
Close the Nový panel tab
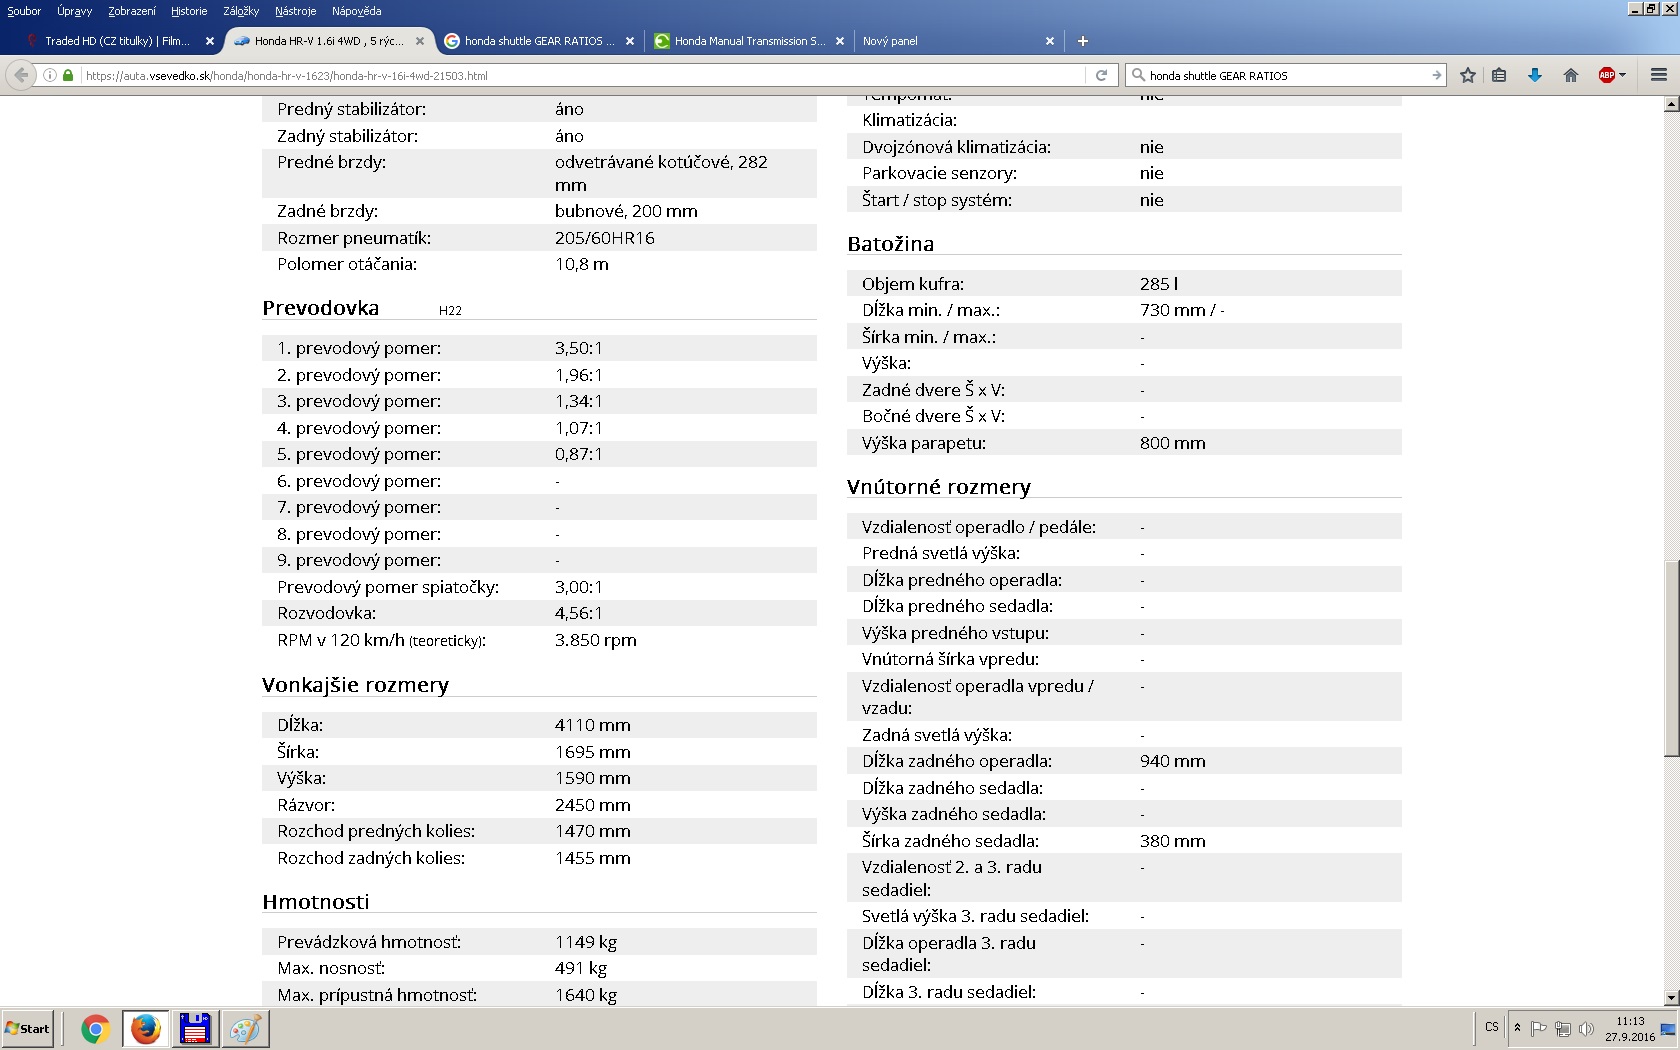click(1049, 41)
